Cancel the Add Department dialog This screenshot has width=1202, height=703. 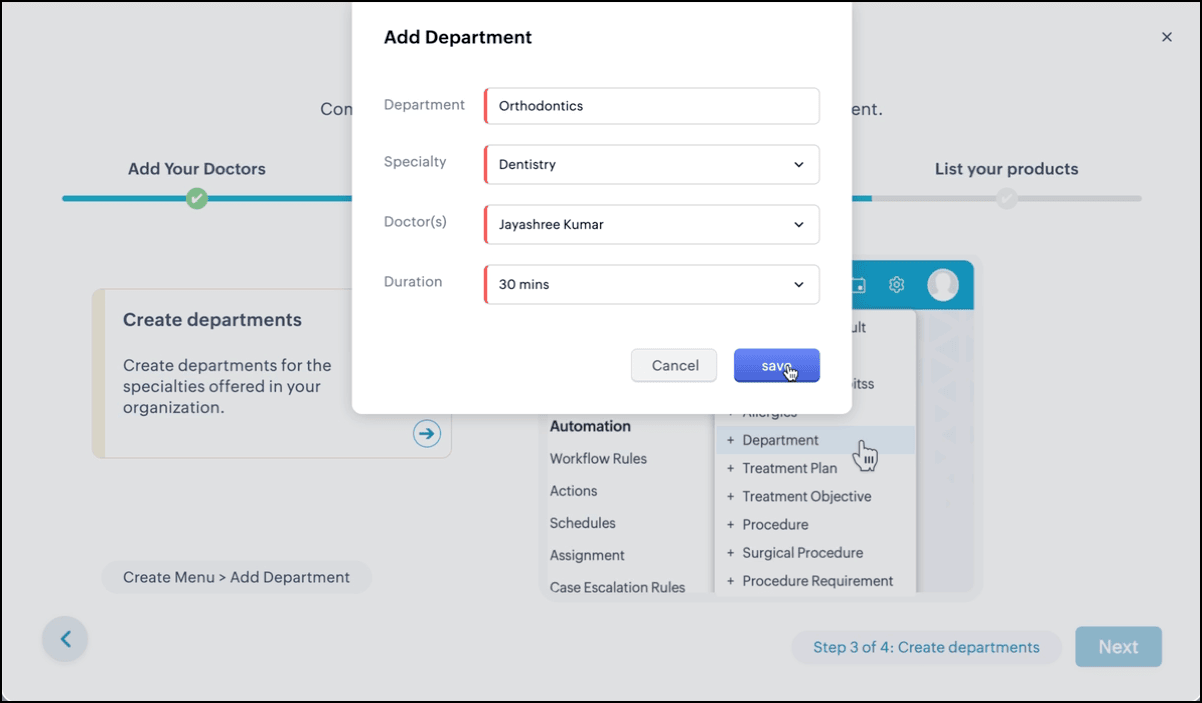point(674,366)
